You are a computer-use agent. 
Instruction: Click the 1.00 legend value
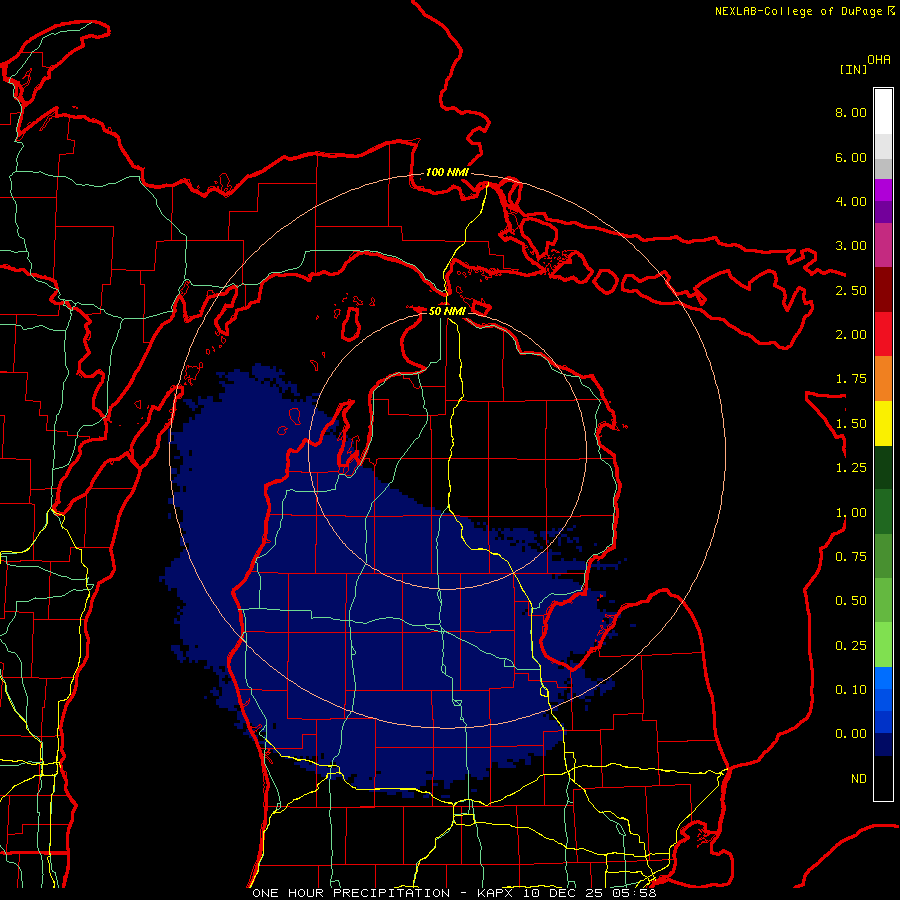coord(851,513)
